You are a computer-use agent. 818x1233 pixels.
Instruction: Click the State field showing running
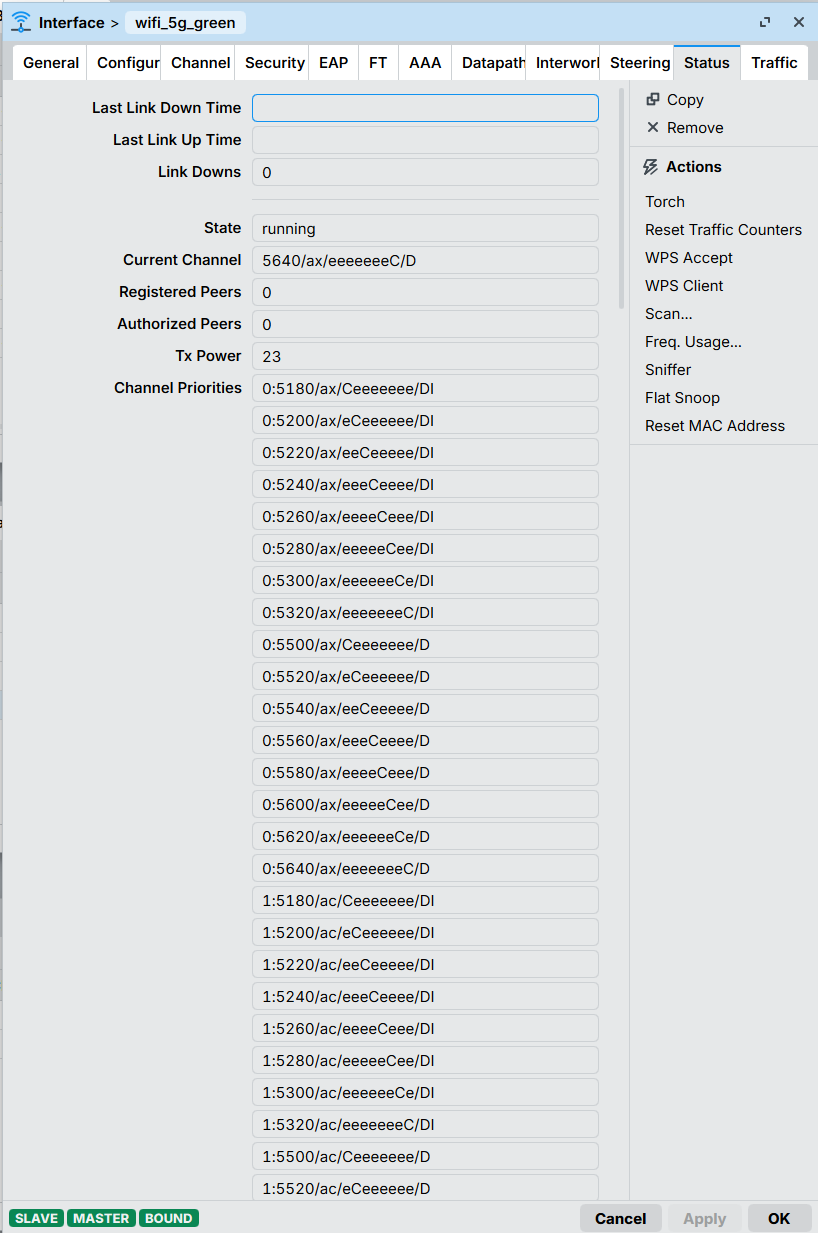coord(425,228)
